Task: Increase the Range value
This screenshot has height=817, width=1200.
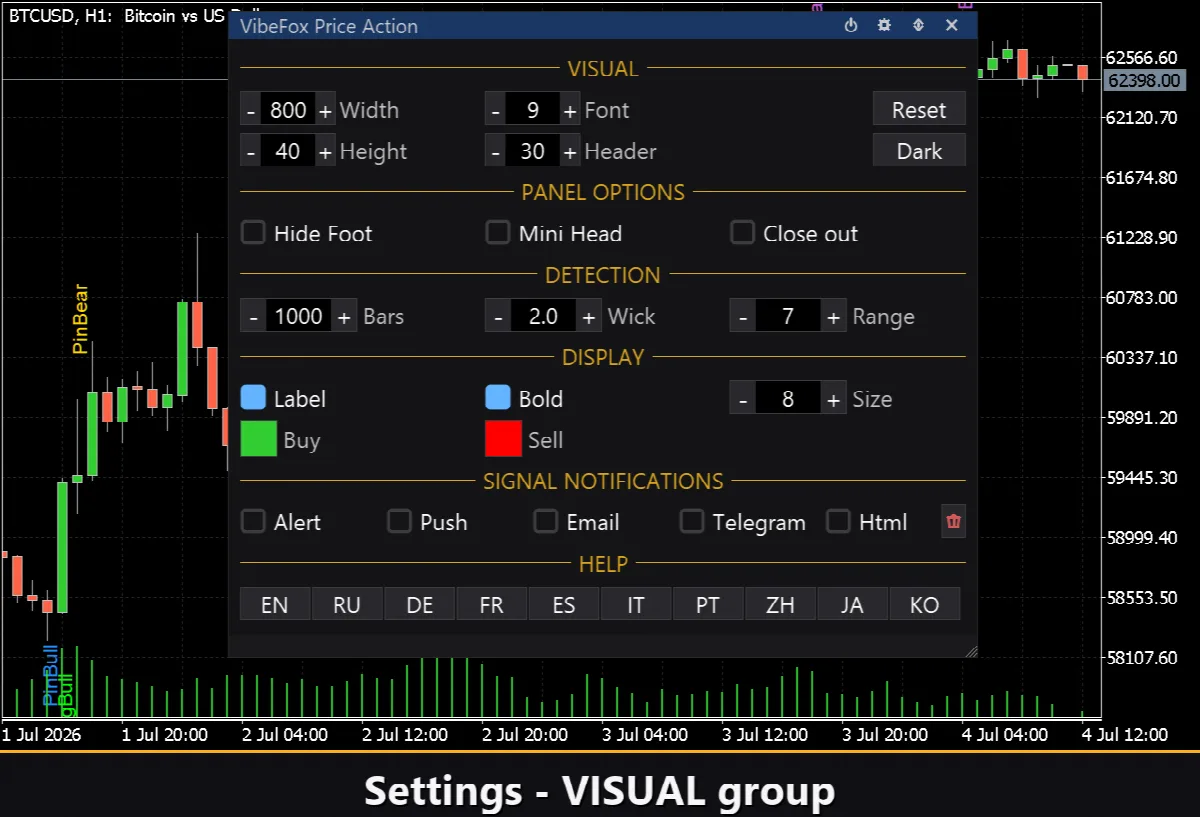Action: point(834,317)
